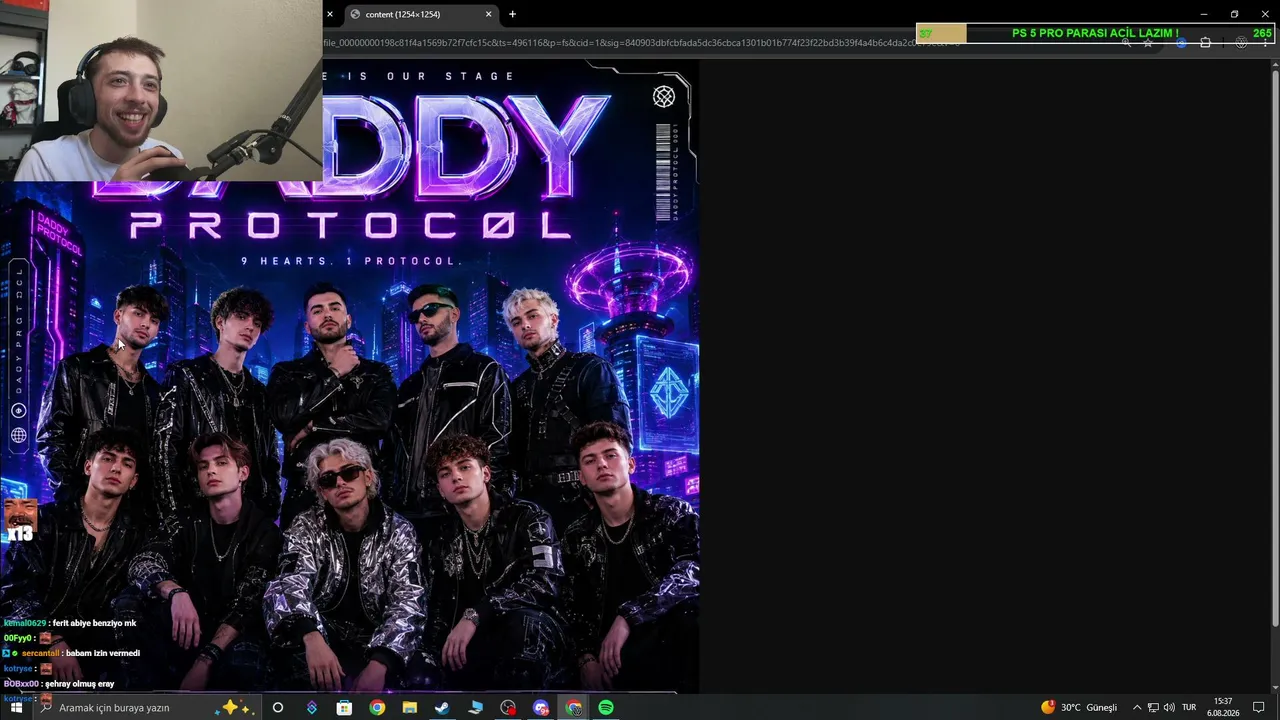The height and width of the screenshot is (720, 1280).
Task: Open Spotify from the taskbar
Action: pos(606,707)
